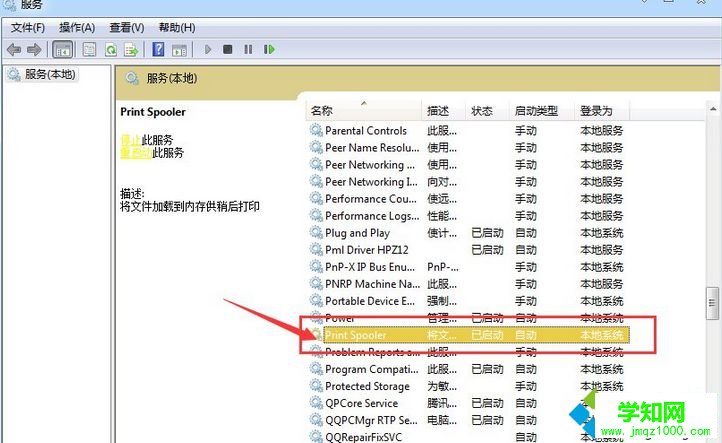722x443 pixels.
Task: Click the gear icon beside Portable Device E...
Action: click(316, 301)
